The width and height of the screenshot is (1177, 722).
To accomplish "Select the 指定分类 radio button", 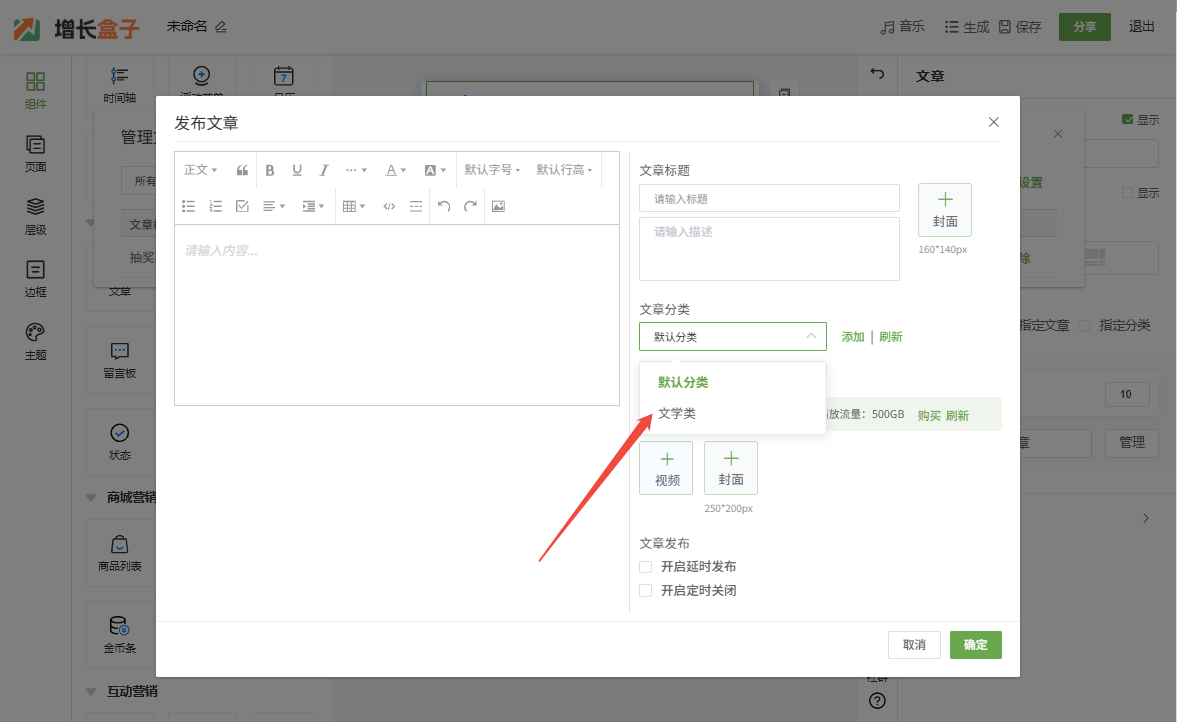I will (x=1085, y=326).
